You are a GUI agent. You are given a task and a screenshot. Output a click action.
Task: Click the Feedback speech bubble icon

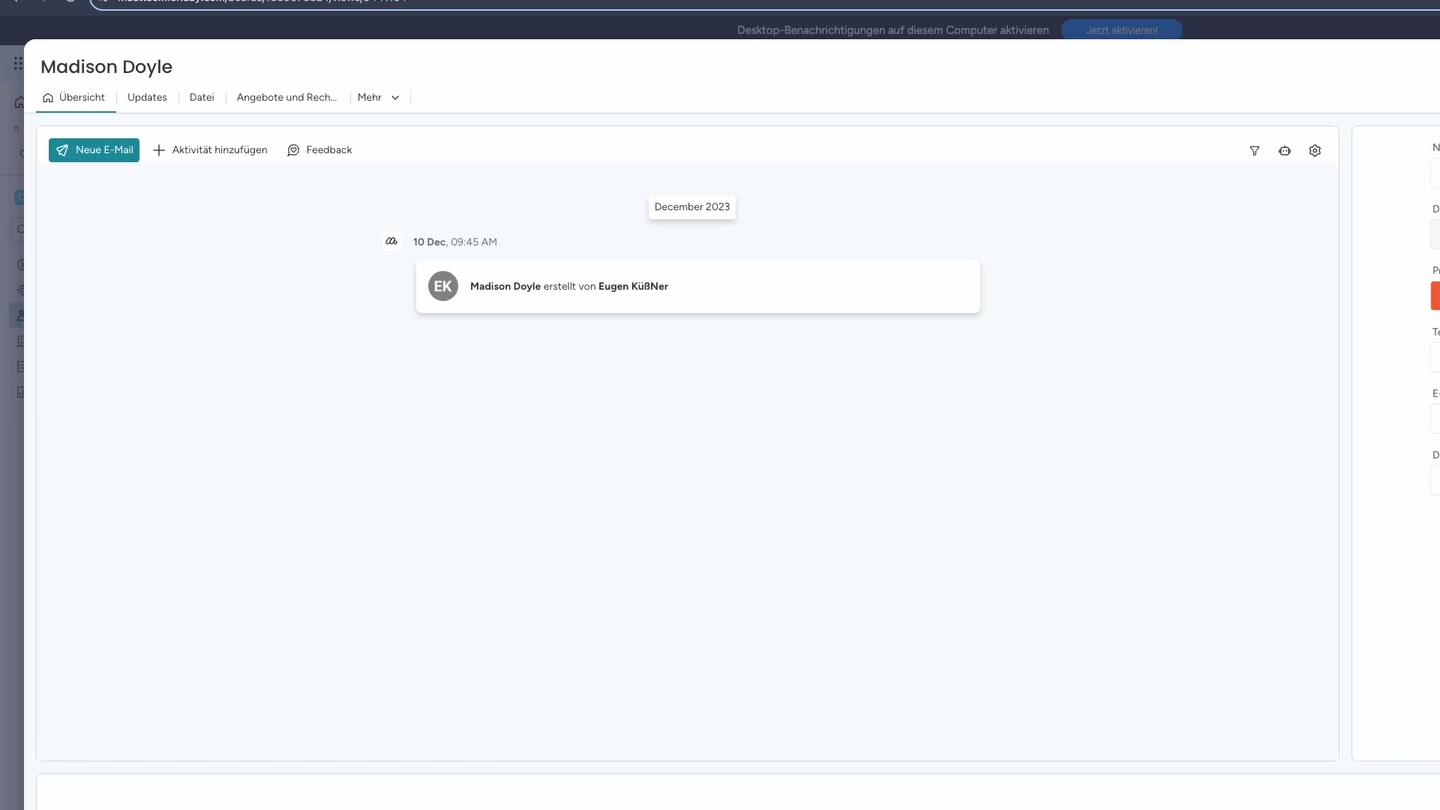point(292,149)
